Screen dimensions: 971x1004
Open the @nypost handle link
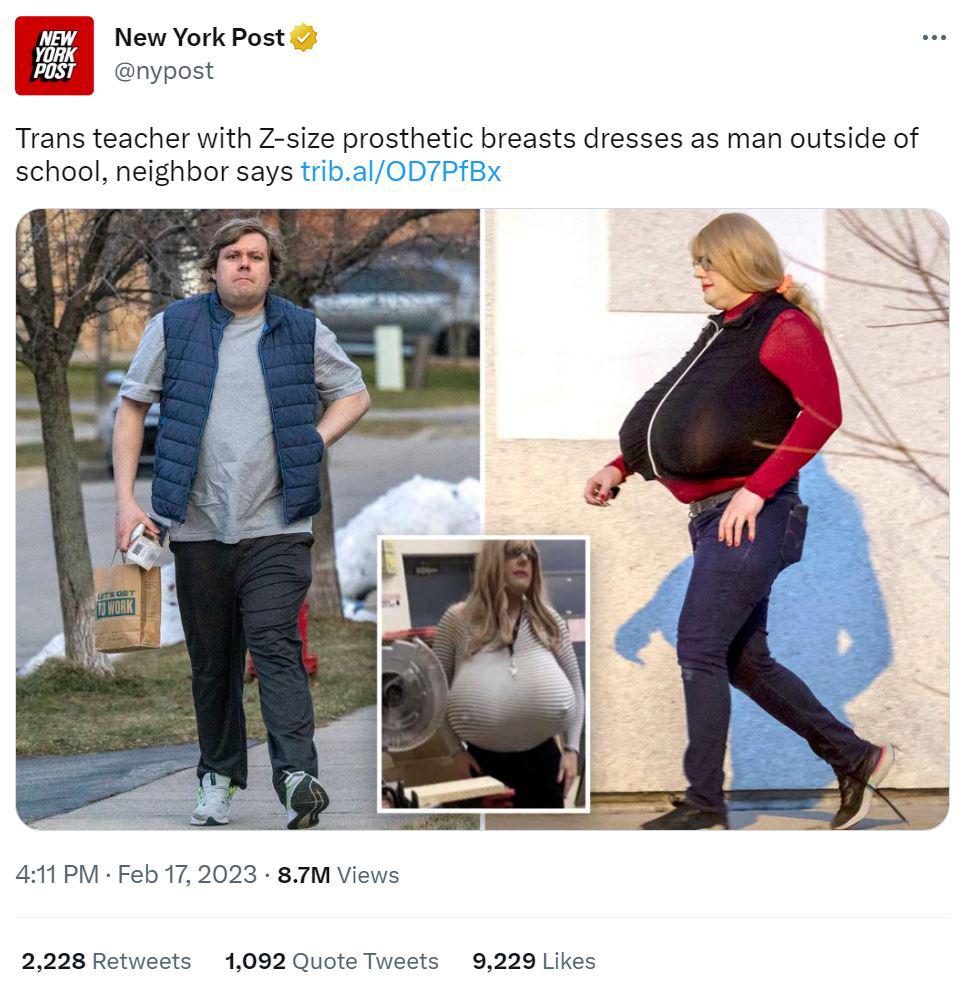pos(164,70)
